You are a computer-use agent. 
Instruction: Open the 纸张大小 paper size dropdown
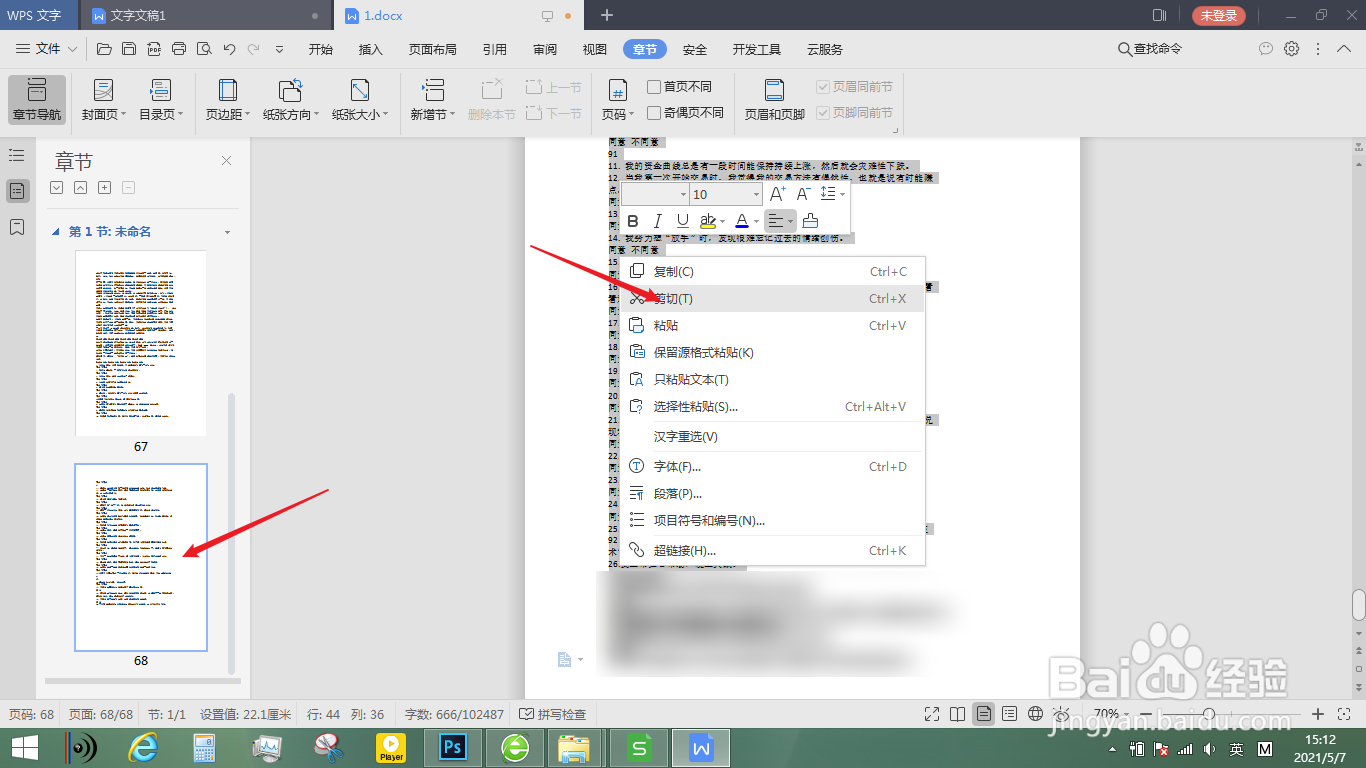360,99
